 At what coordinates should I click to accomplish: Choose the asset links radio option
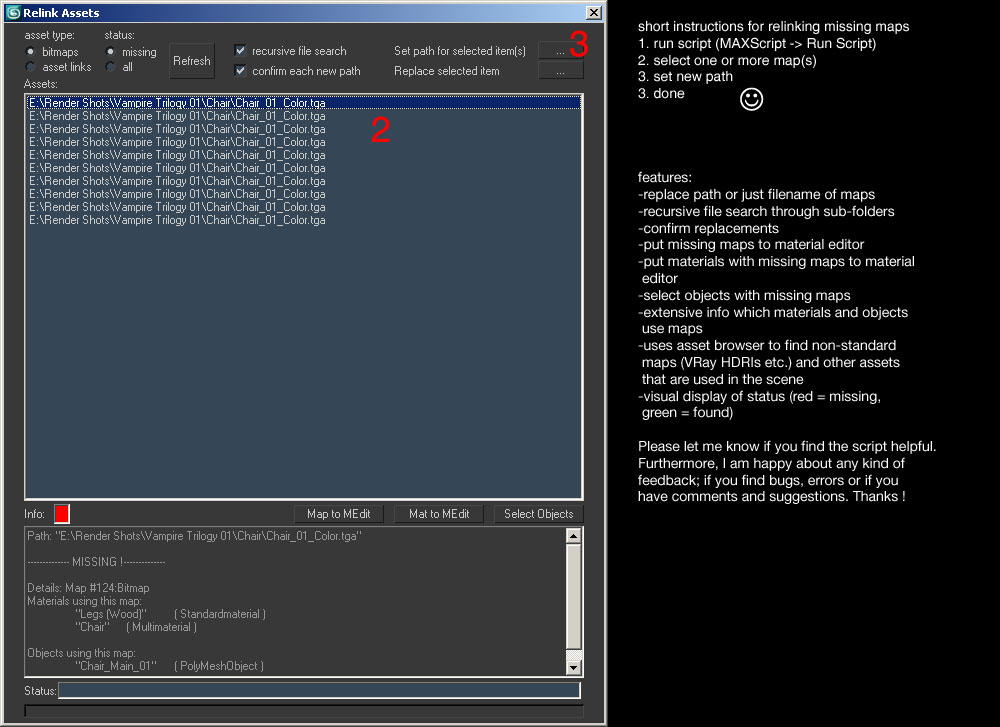click(x=32, y=67)
